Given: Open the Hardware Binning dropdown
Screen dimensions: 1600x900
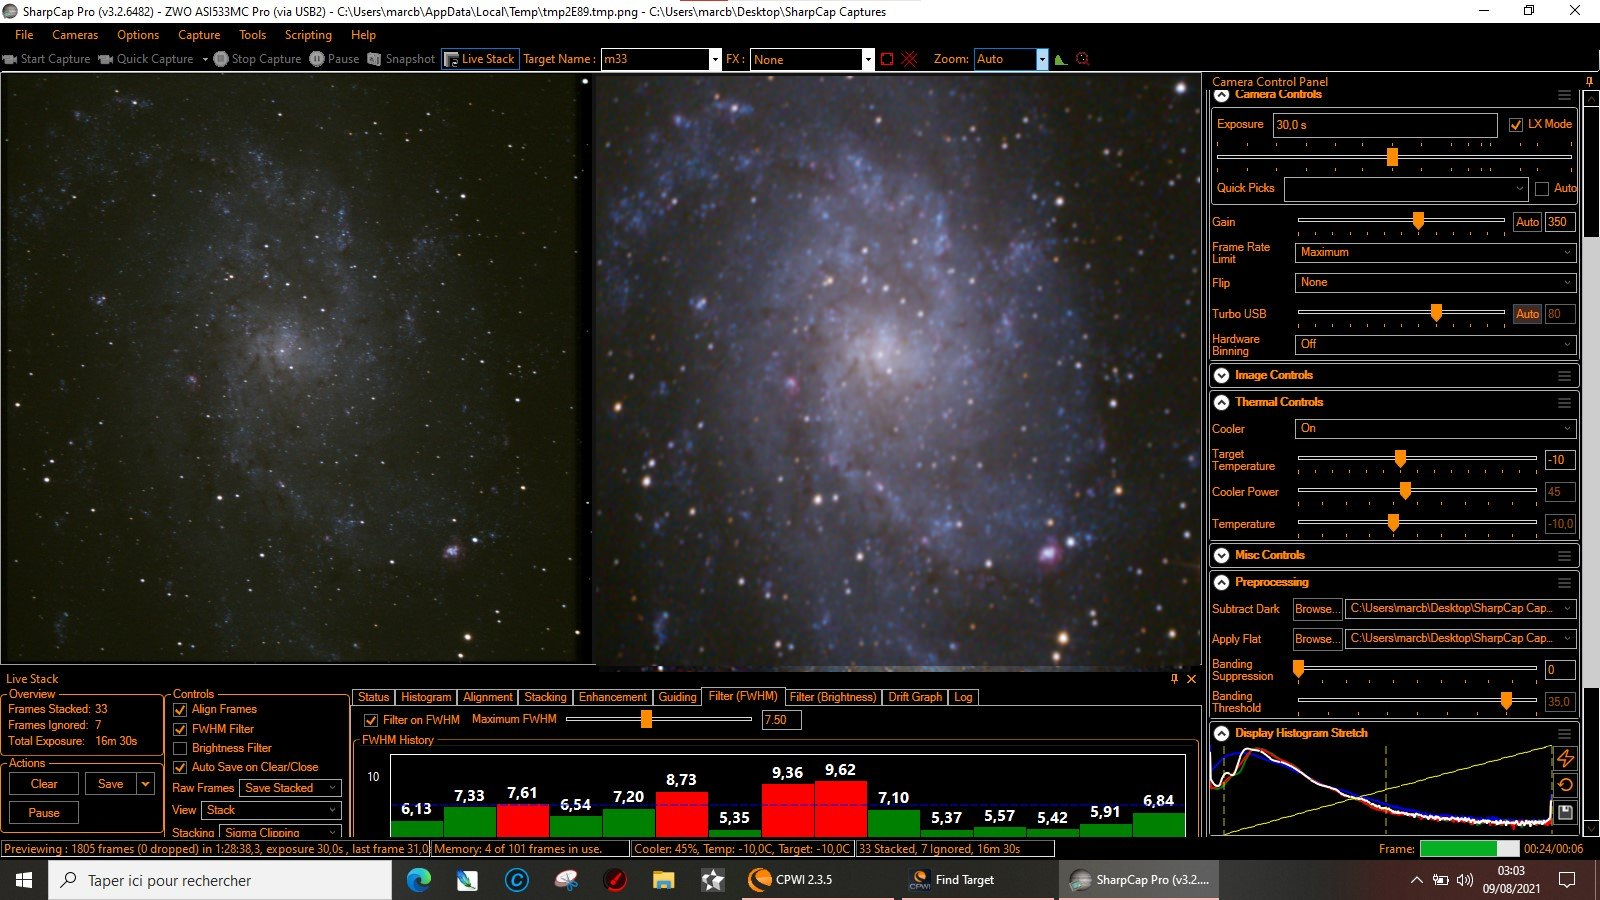Looking at the screenshot, I should (x=1436, y=344).
